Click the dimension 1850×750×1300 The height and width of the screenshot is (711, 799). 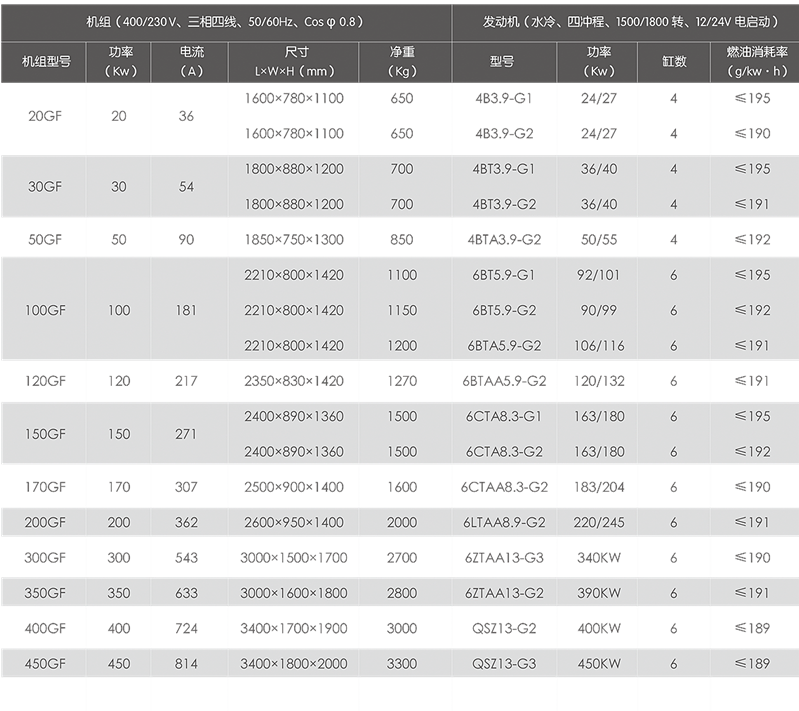tap(294, 240)
